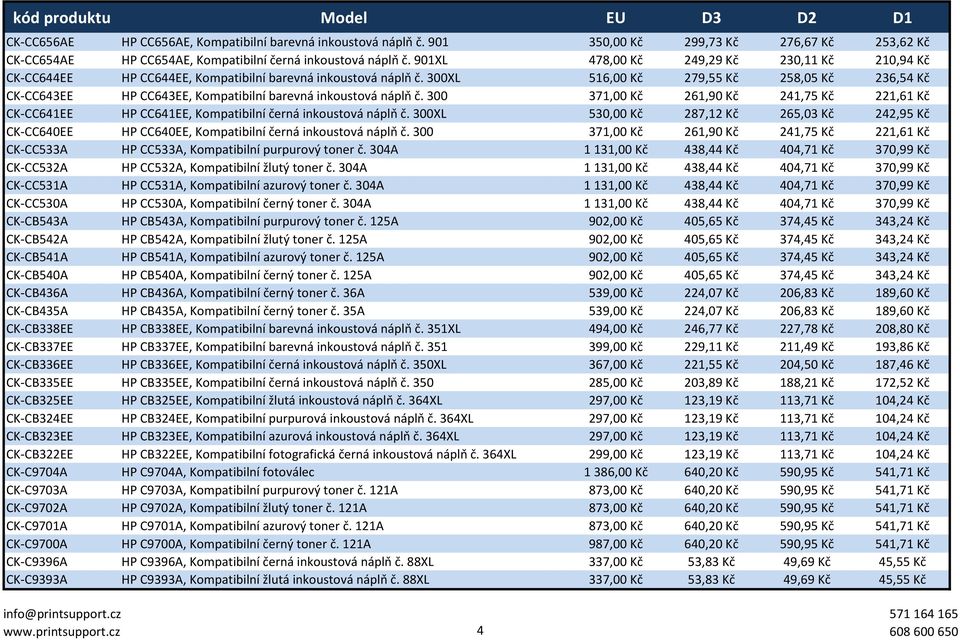Viewport: 960px width, 640px height.
Task: Click phone number 608 600 650
Action: coord(923,632)
